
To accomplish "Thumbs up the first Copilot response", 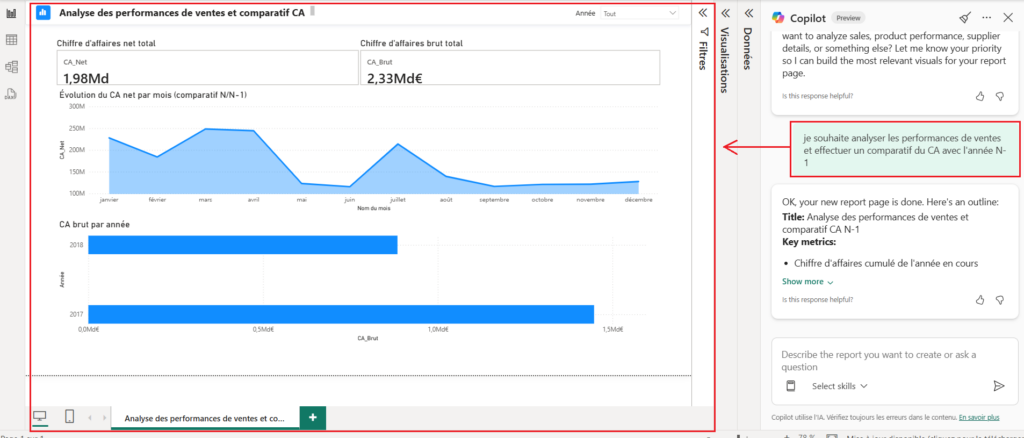I will click(x=980, y=96).
